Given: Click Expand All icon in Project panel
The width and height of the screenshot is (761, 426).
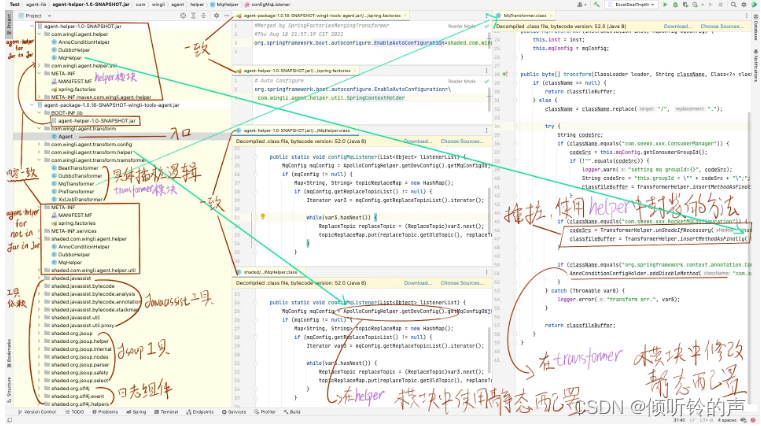Looking at the screenshot, I should tap(193, 16).
